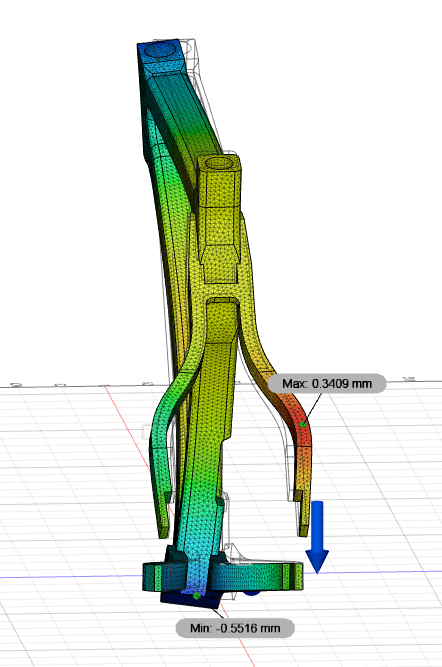Select the green max probe point marker

pyautogui.click(x=303, y=424)
